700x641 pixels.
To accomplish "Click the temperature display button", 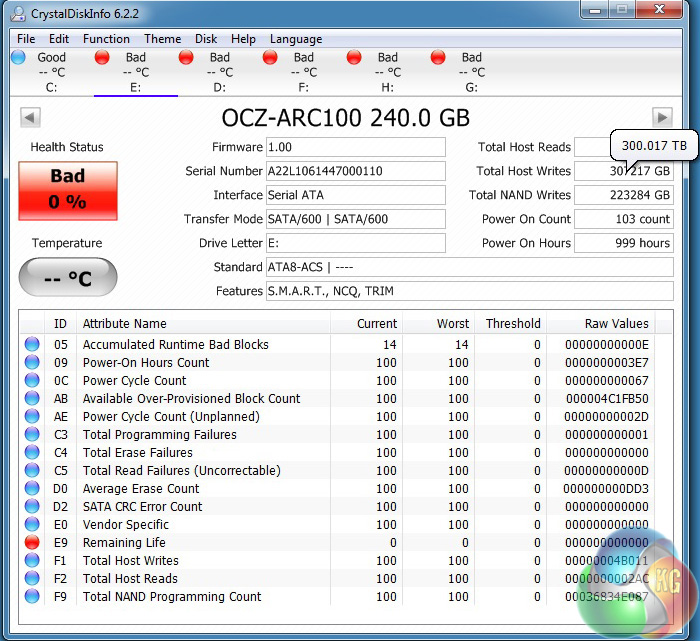I will tap(68, 277).
